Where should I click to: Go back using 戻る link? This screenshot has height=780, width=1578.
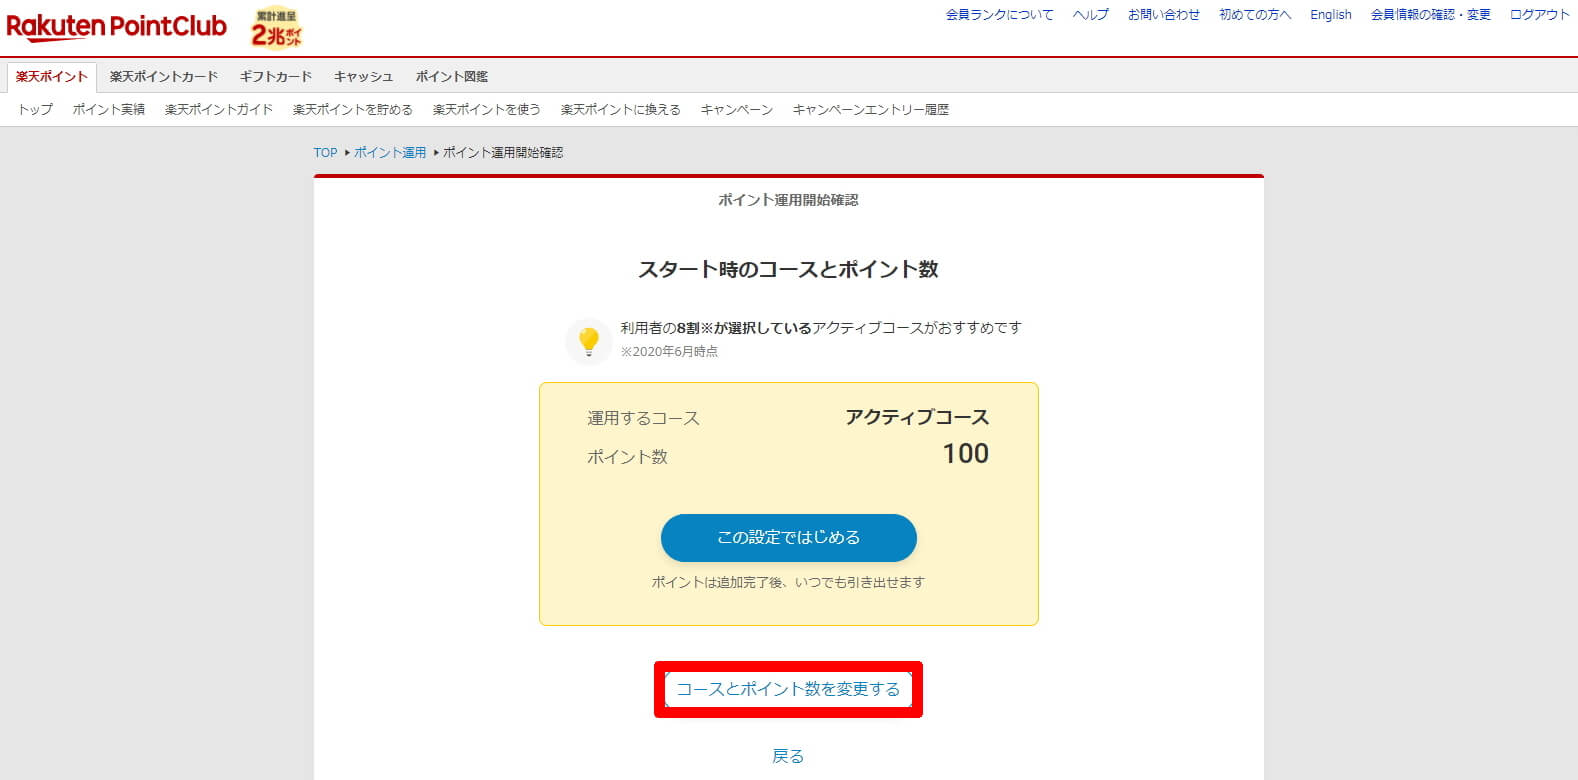pos(788,756)
